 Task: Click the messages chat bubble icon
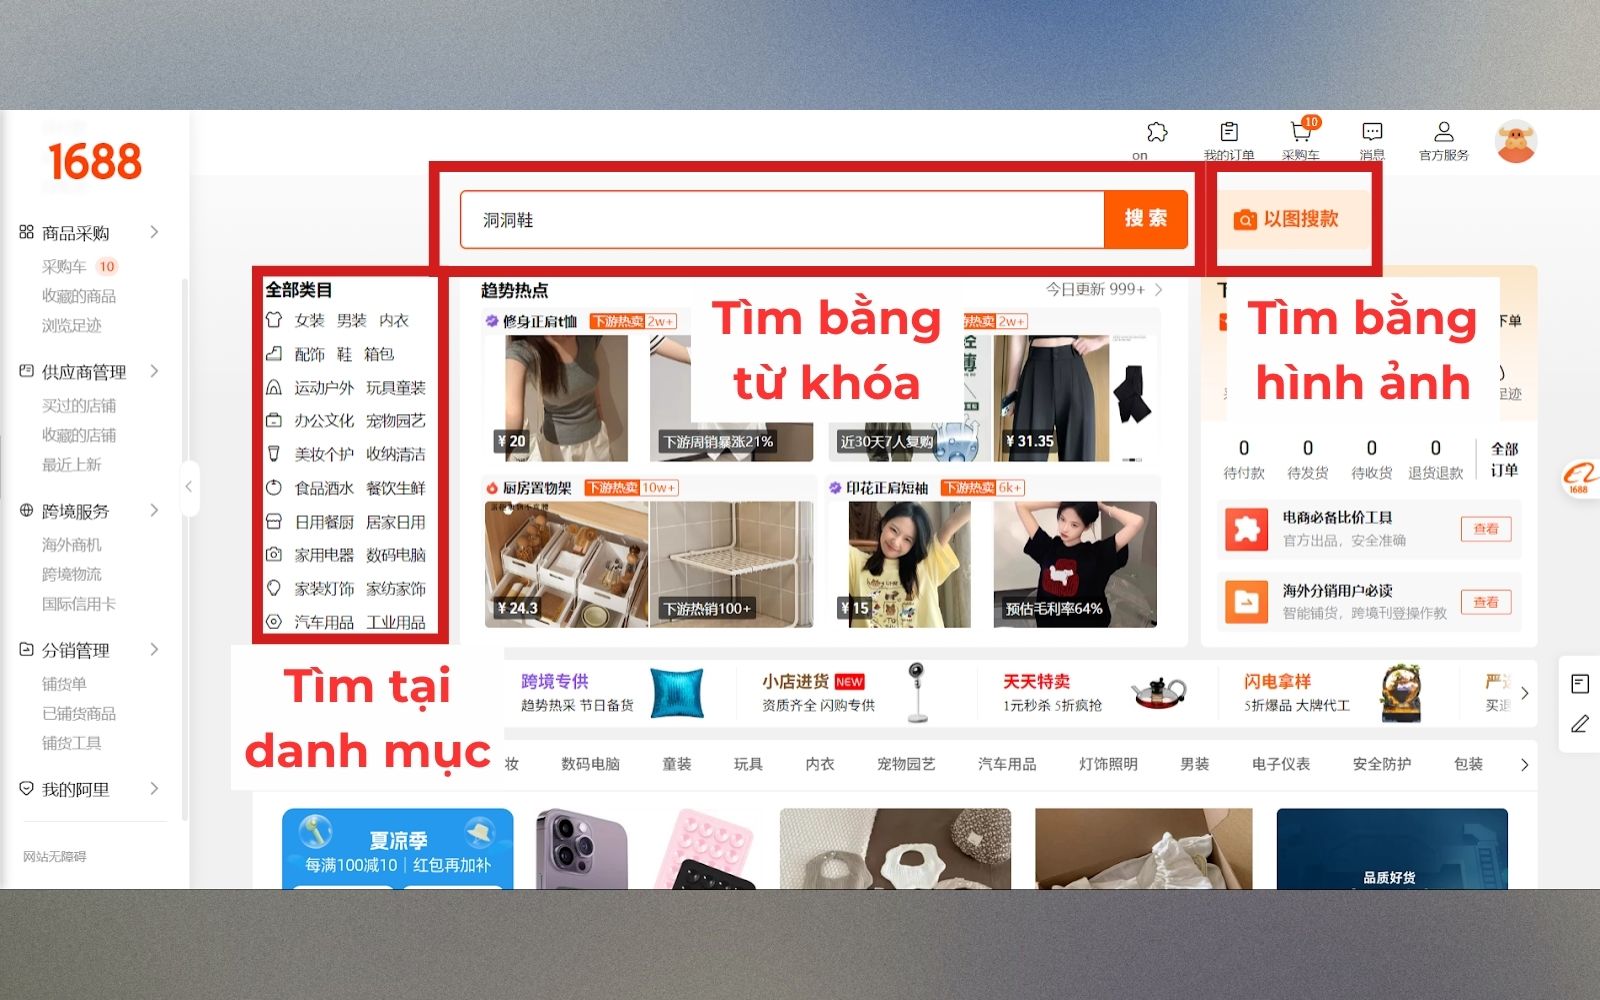tap(1372, 133)
